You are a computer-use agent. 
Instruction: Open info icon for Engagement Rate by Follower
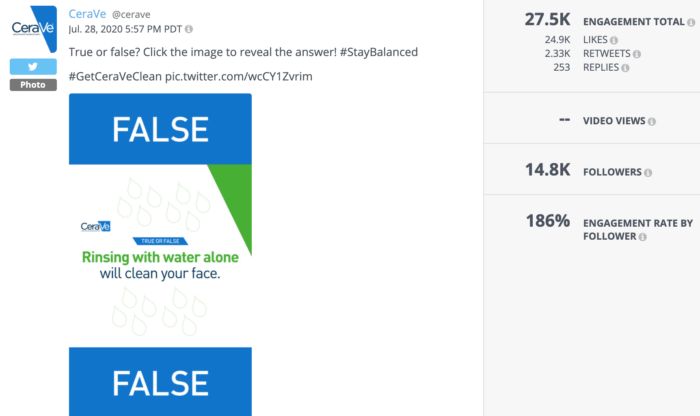coord(643,237)
